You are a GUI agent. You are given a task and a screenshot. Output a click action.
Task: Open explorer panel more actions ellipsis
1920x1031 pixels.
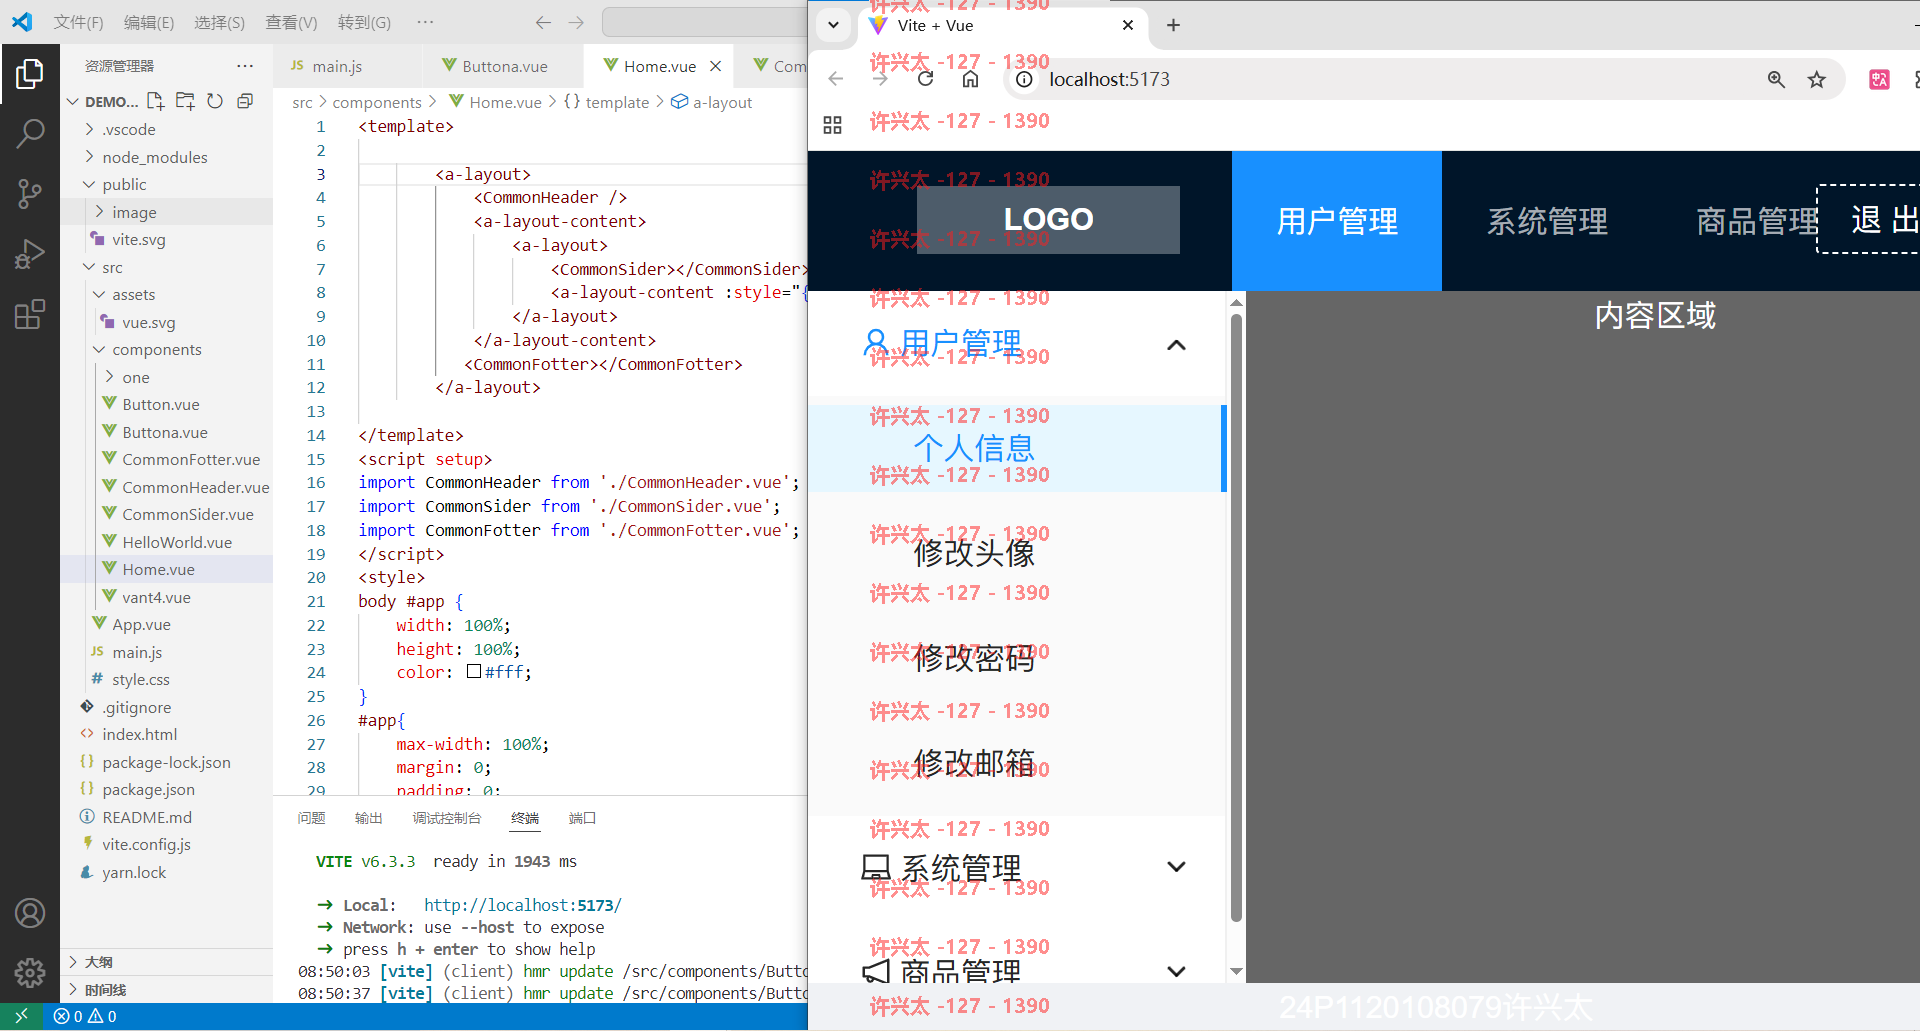pos(245,66)
